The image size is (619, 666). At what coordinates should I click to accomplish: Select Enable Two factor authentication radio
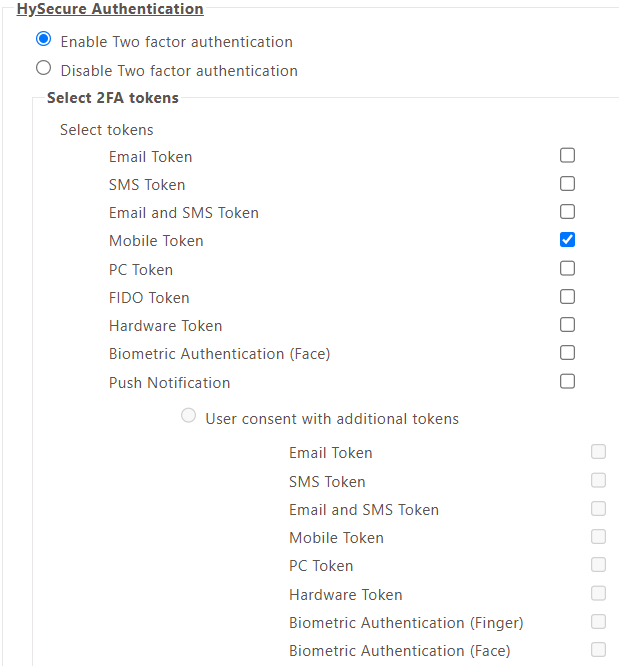point(43,39)
